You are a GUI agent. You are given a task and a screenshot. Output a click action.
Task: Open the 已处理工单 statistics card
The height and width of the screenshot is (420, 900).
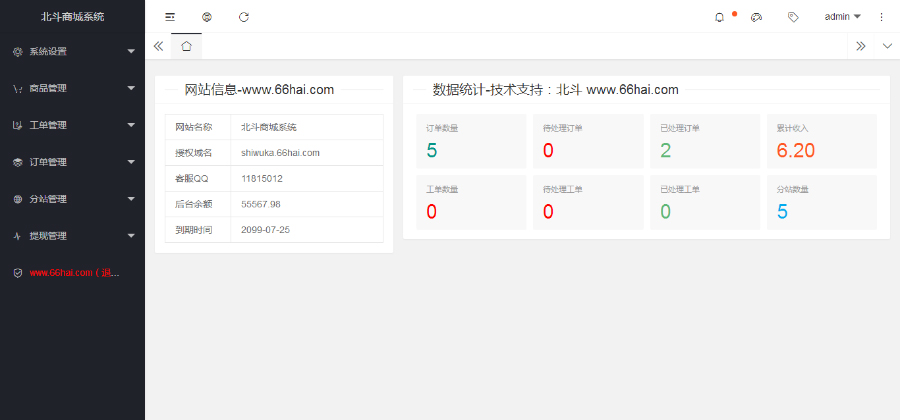[705, 203]
